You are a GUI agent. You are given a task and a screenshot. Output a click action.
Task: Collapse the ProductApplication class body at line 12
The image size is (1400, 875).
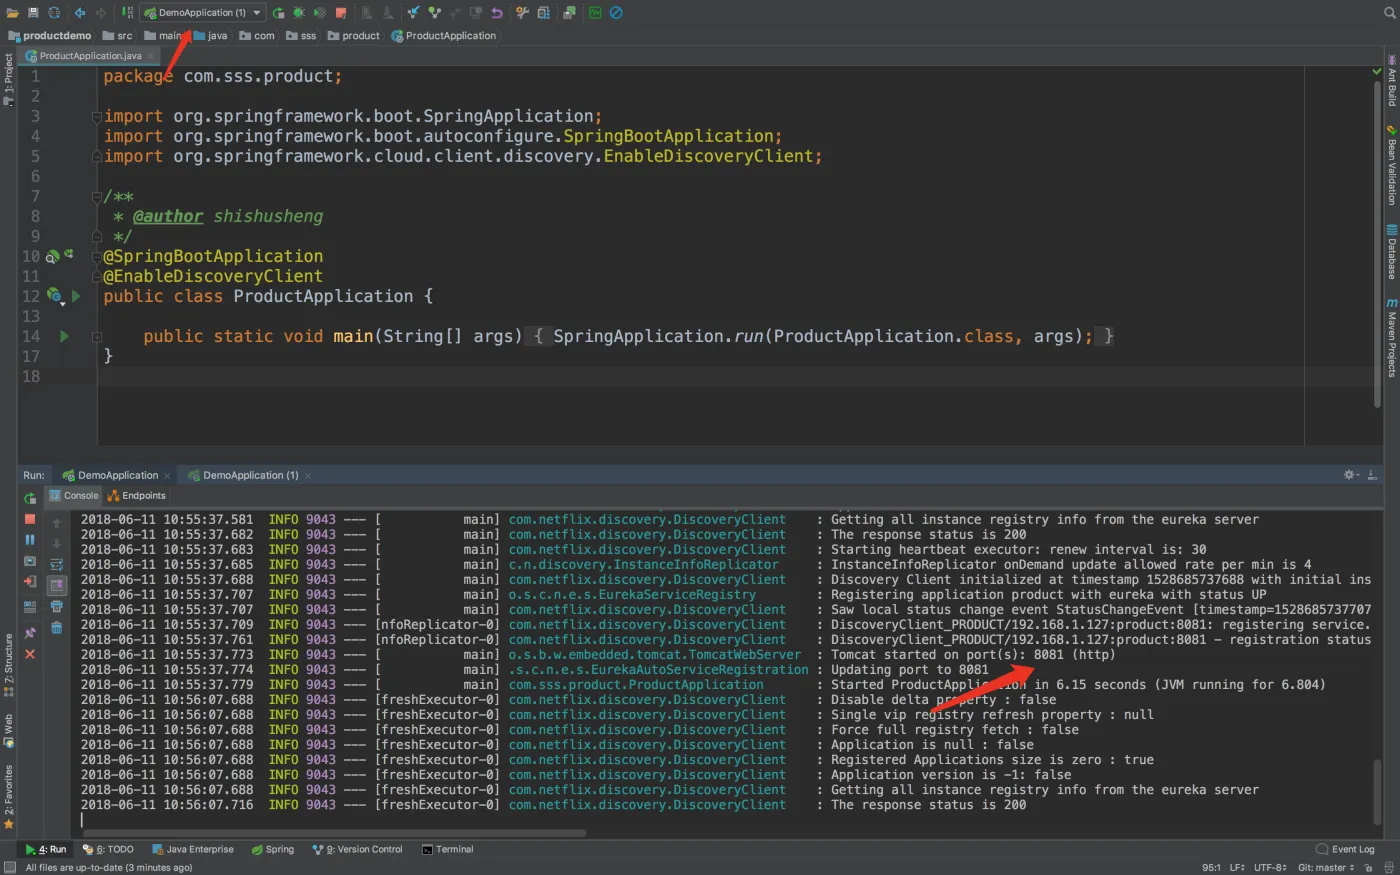tap(97, 296)
